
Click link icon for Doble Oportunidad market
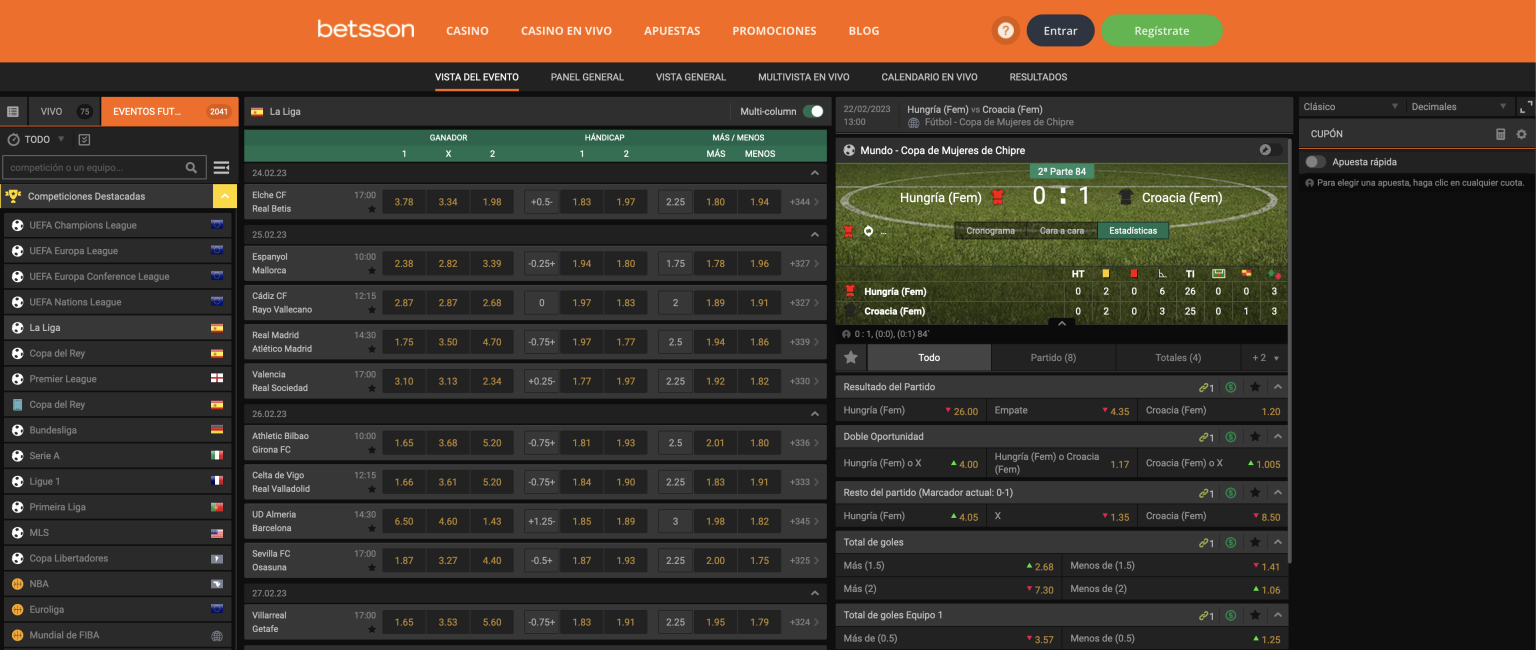(1206, 437)
